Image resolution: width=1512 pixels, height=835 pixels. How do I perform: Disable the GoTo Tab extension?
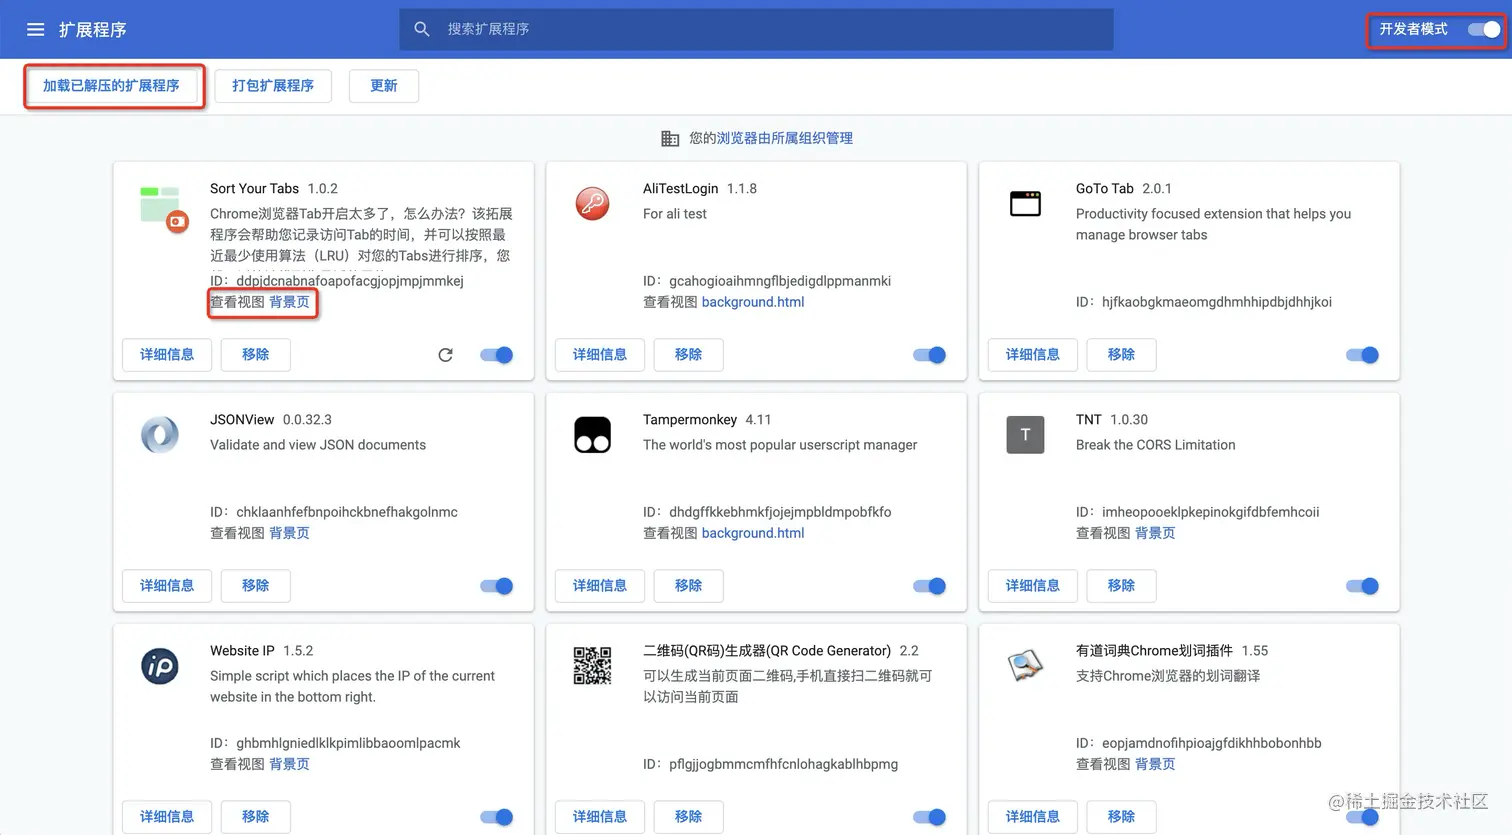1363,355
